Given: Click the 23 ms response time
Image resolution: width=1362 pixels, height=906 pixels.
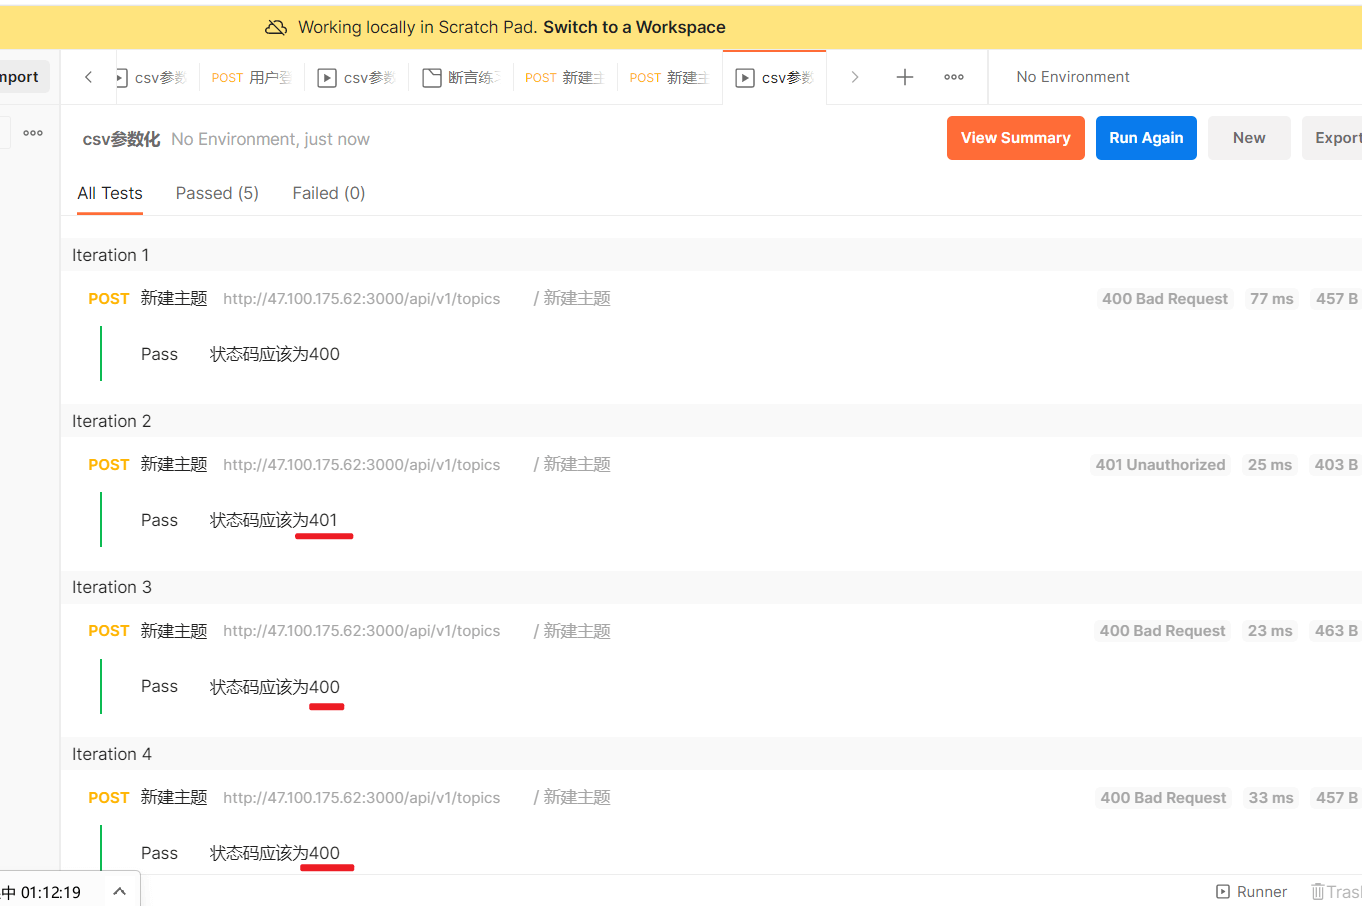Looking at the screenshot, I should coord(1270,631).
